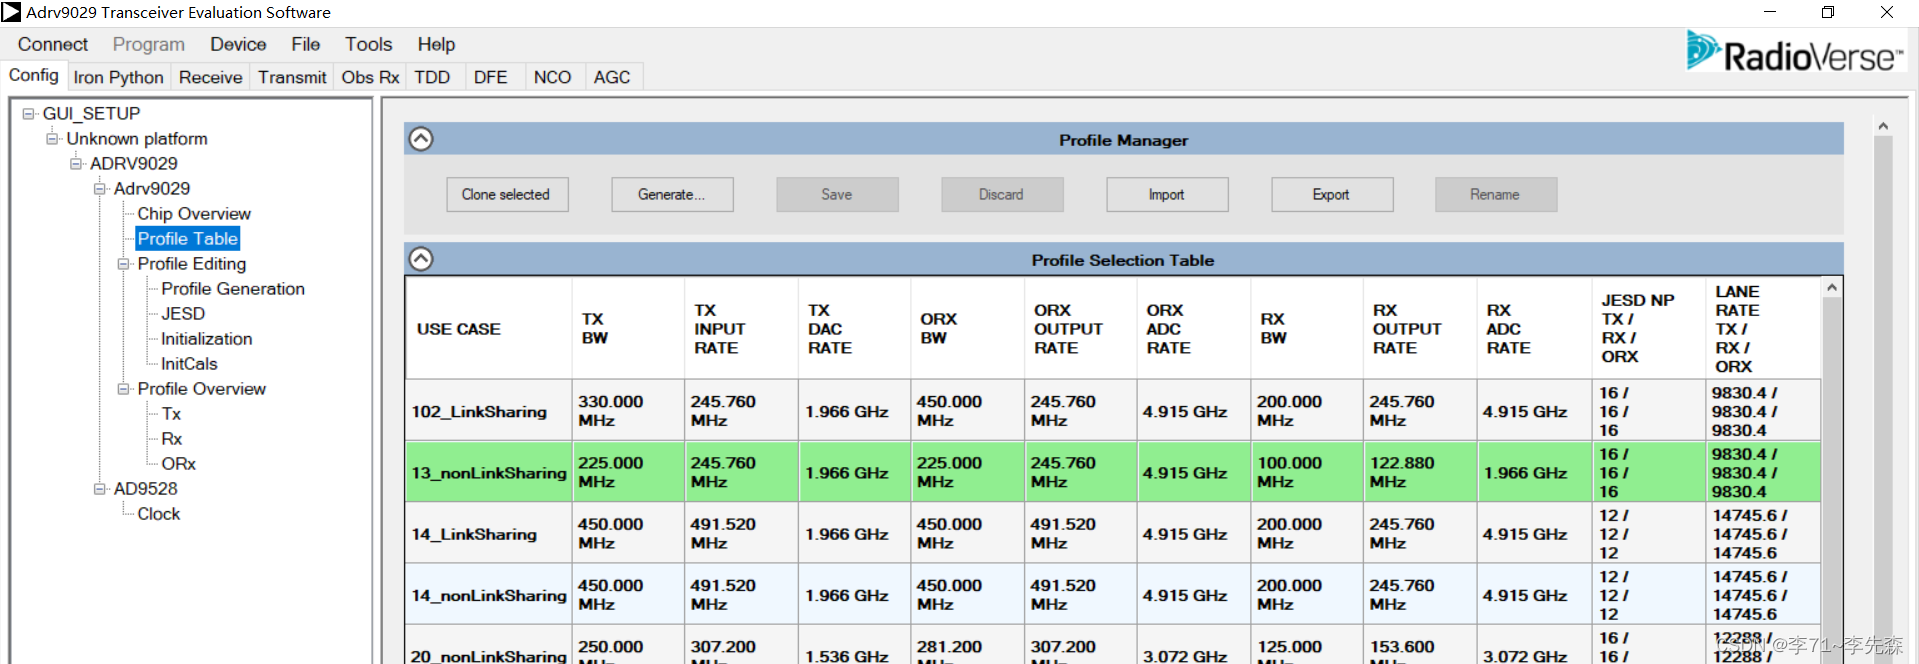Image resolution: width=1919 pixels, height=664 pixels.
Task: Click the RX OUTPUT RATE column header
Action: click(x=1420, y=329)
